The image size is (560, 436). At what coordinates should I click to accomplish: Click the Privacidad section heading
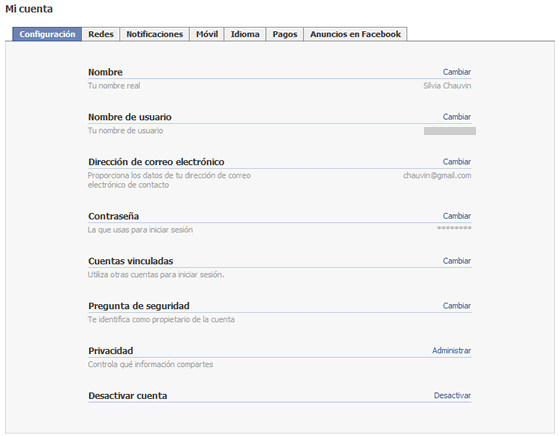point(111,351)
